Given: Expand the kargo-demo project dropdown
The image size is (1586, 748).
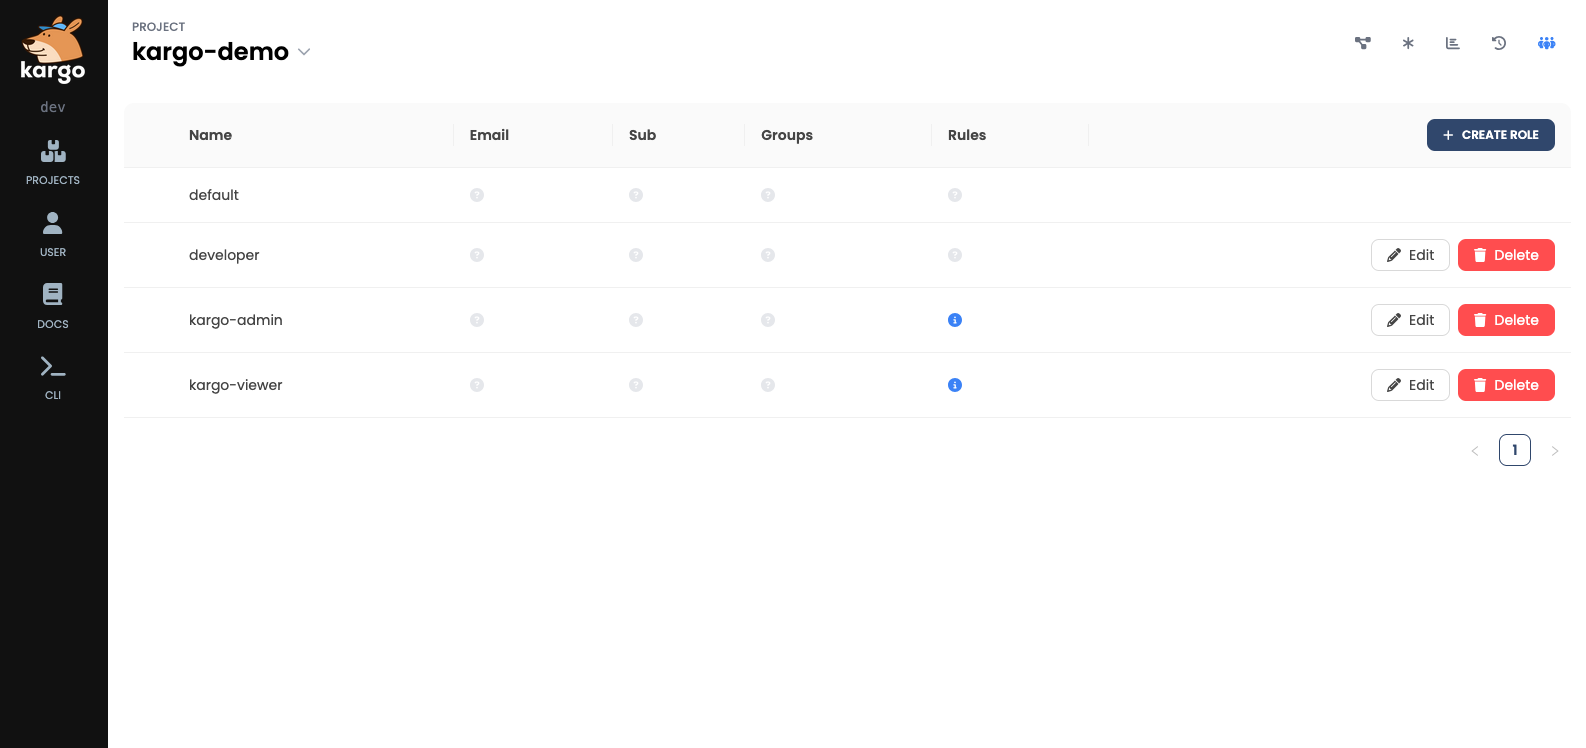Looking at the screenshot, I should coord(304,52).
